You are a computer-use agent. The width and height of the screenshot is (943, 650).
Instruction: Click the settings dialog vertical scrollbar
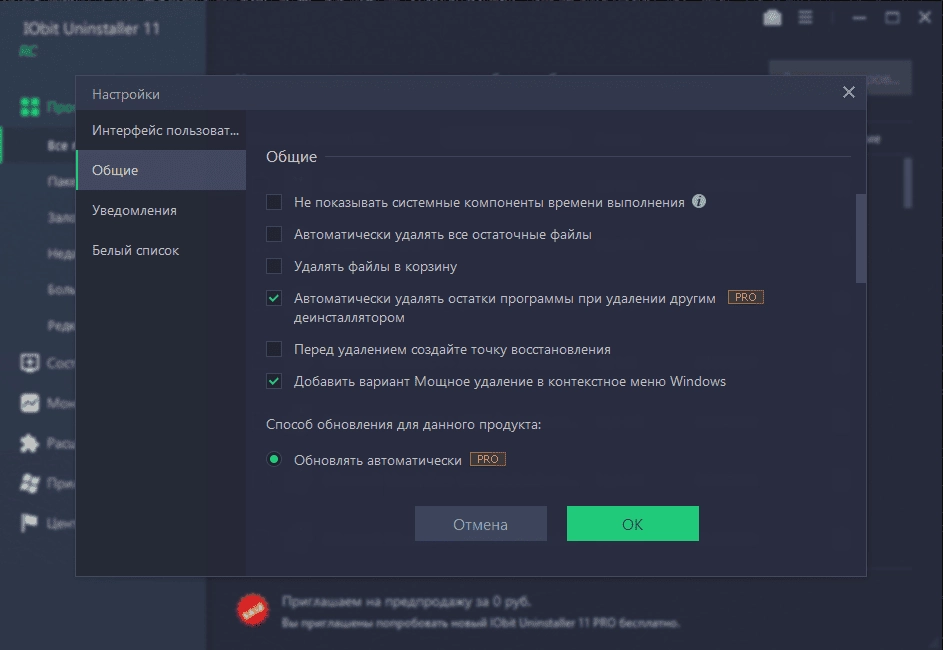(861, 238)
